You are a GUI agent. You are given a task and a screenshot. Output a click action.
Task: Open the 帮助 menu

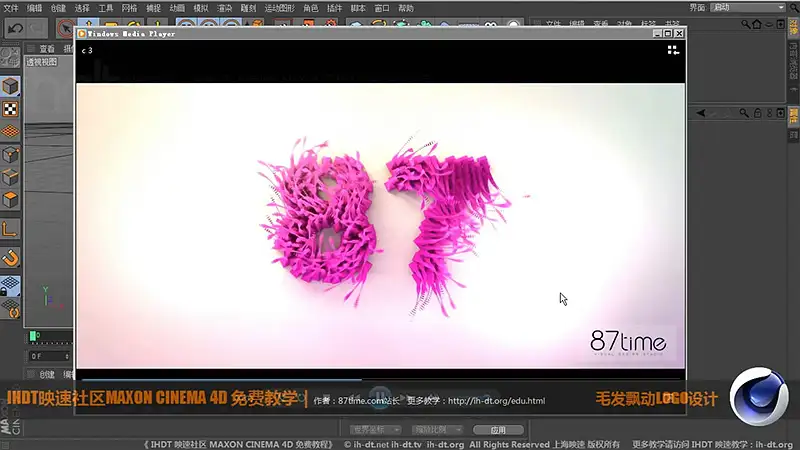406,8
